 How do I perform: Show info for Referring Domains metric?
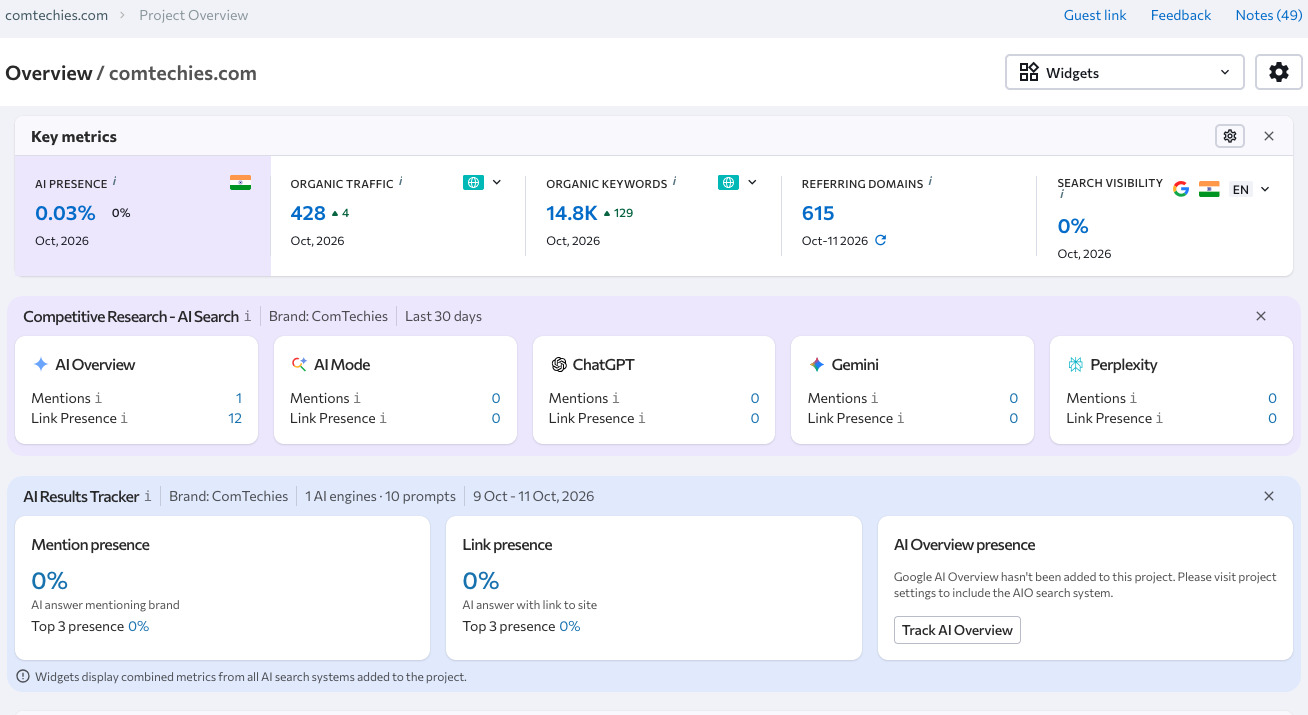click(930, 182)
